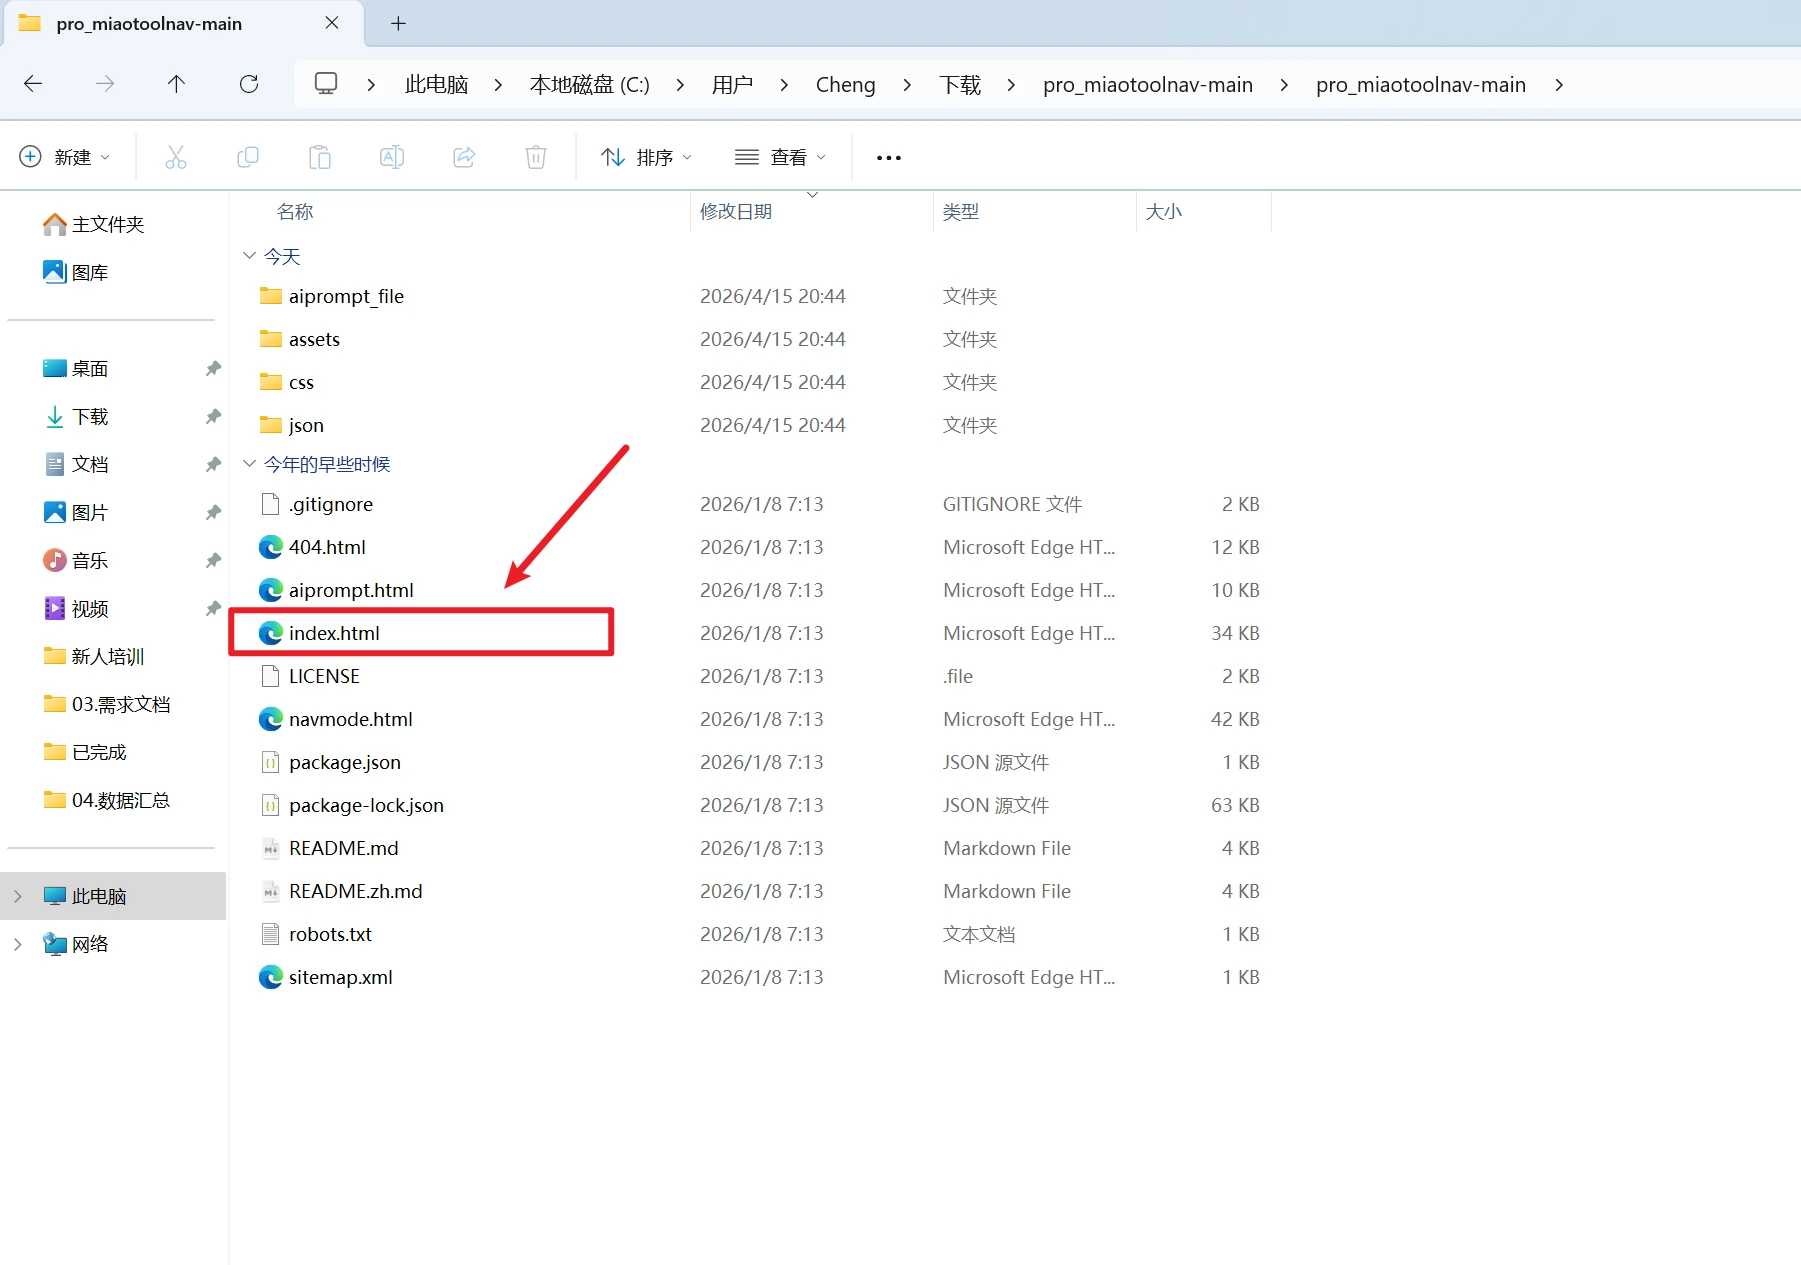Click the Paste clipboard icon
The width and height of the screenshot is (1801, 1265).
pyautogui.click(x=320, y=157)
